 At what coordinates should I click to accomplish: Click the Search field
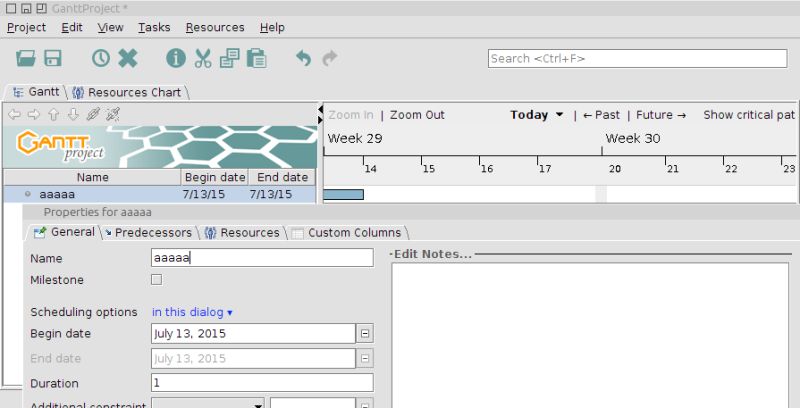click(x=637, y=59)
